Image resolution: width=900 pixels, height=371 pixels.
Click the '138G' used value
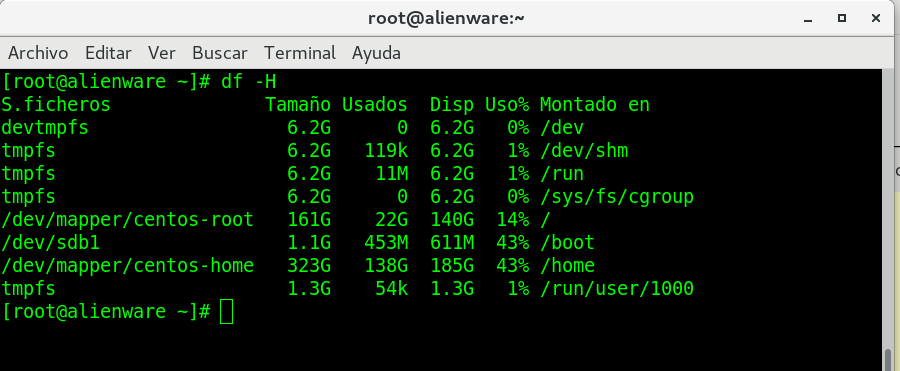[x=386, y=265]
